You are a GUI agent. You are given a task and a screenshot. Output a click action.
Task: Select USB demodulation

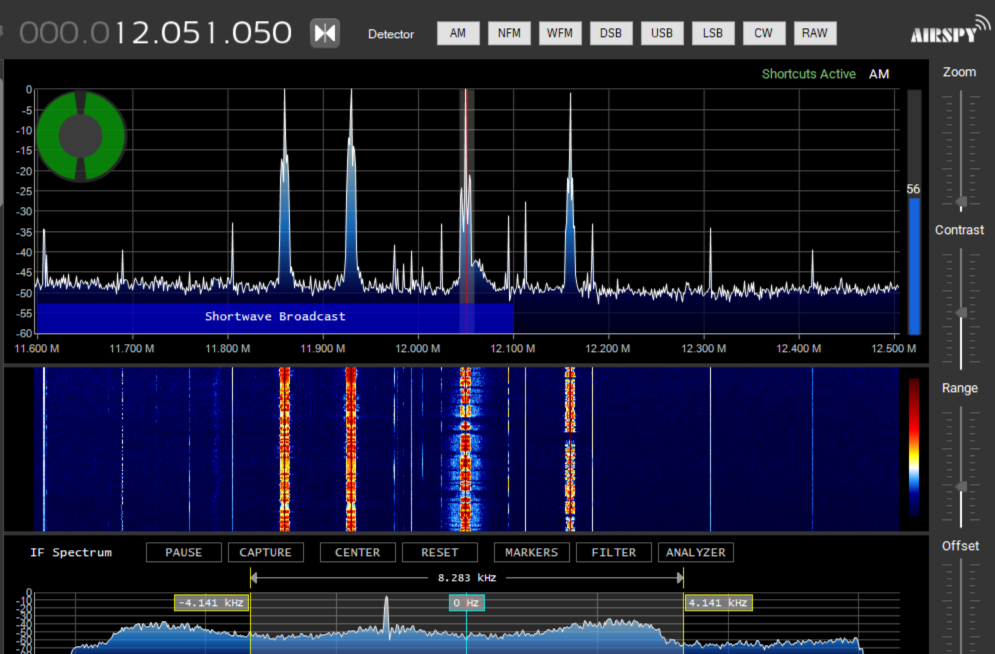[x=662, y=33]
